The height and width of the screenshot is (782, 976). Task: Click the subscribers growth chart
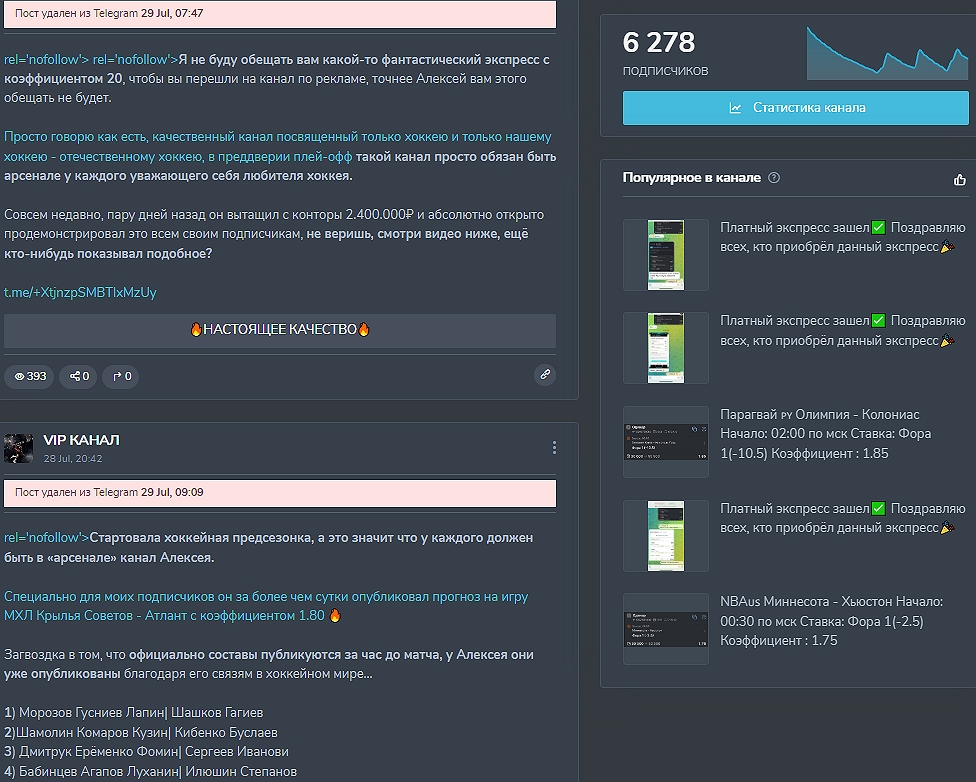coord(887,53)
